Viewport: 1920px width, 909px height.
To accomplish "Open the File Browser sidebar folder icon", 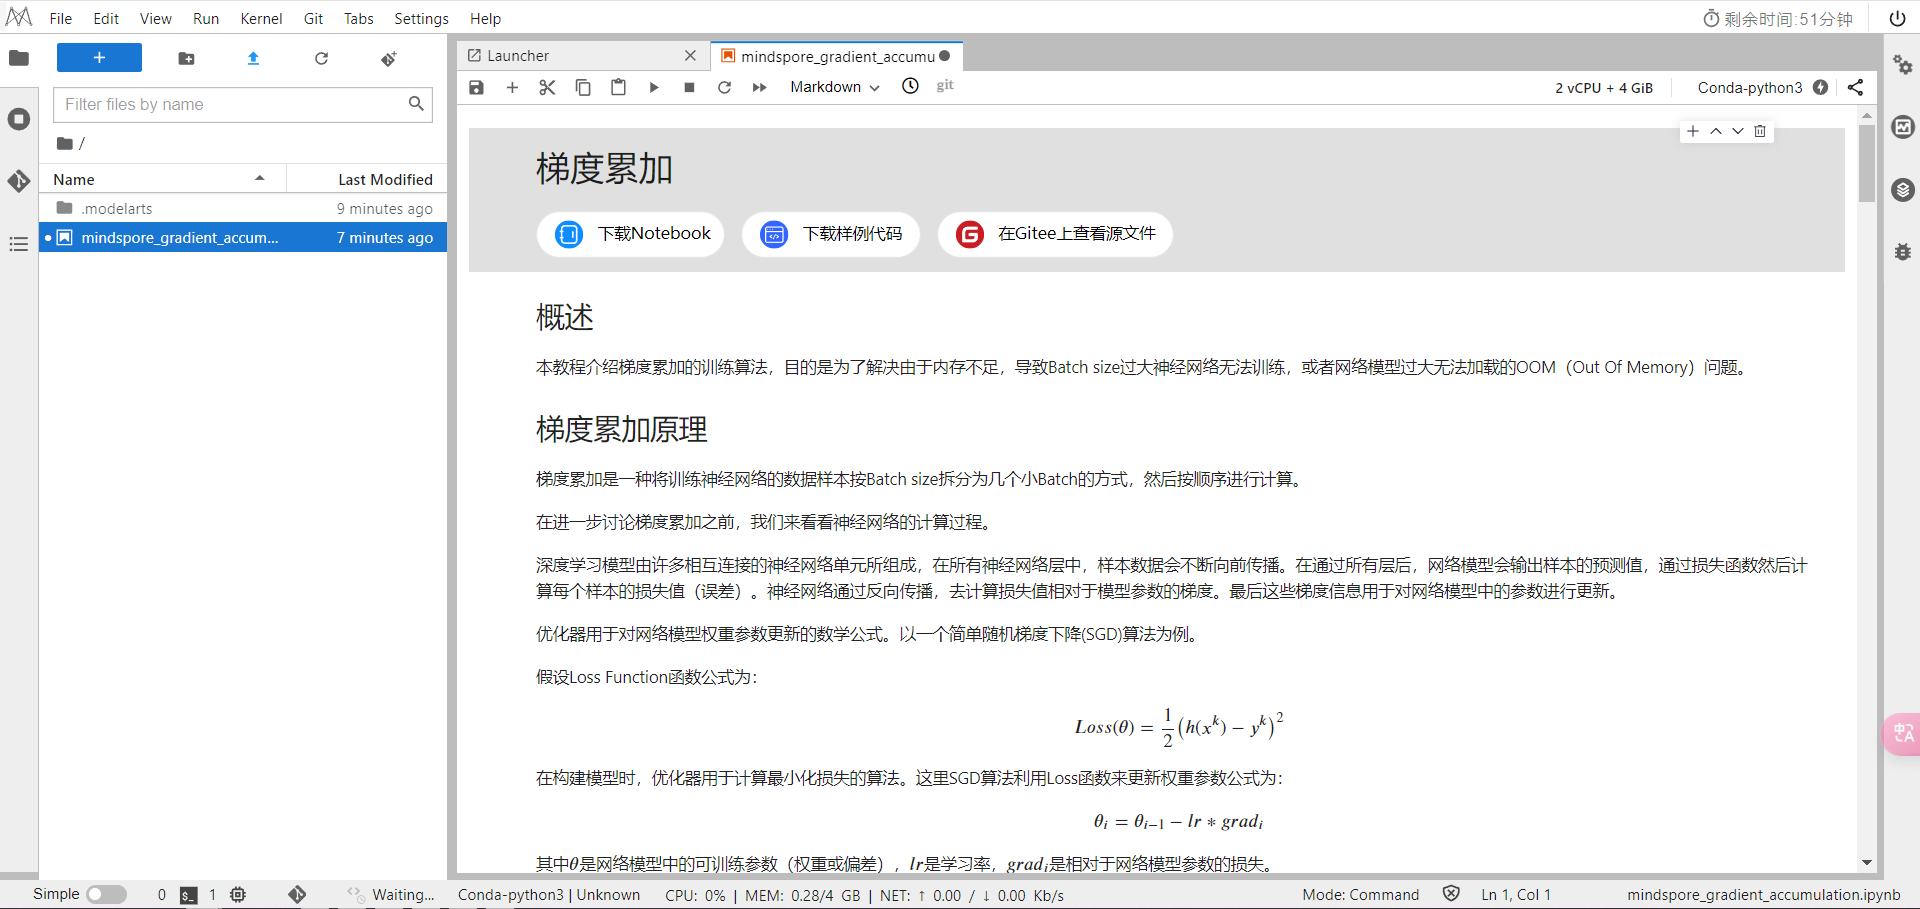I will [x=18, y=58].
